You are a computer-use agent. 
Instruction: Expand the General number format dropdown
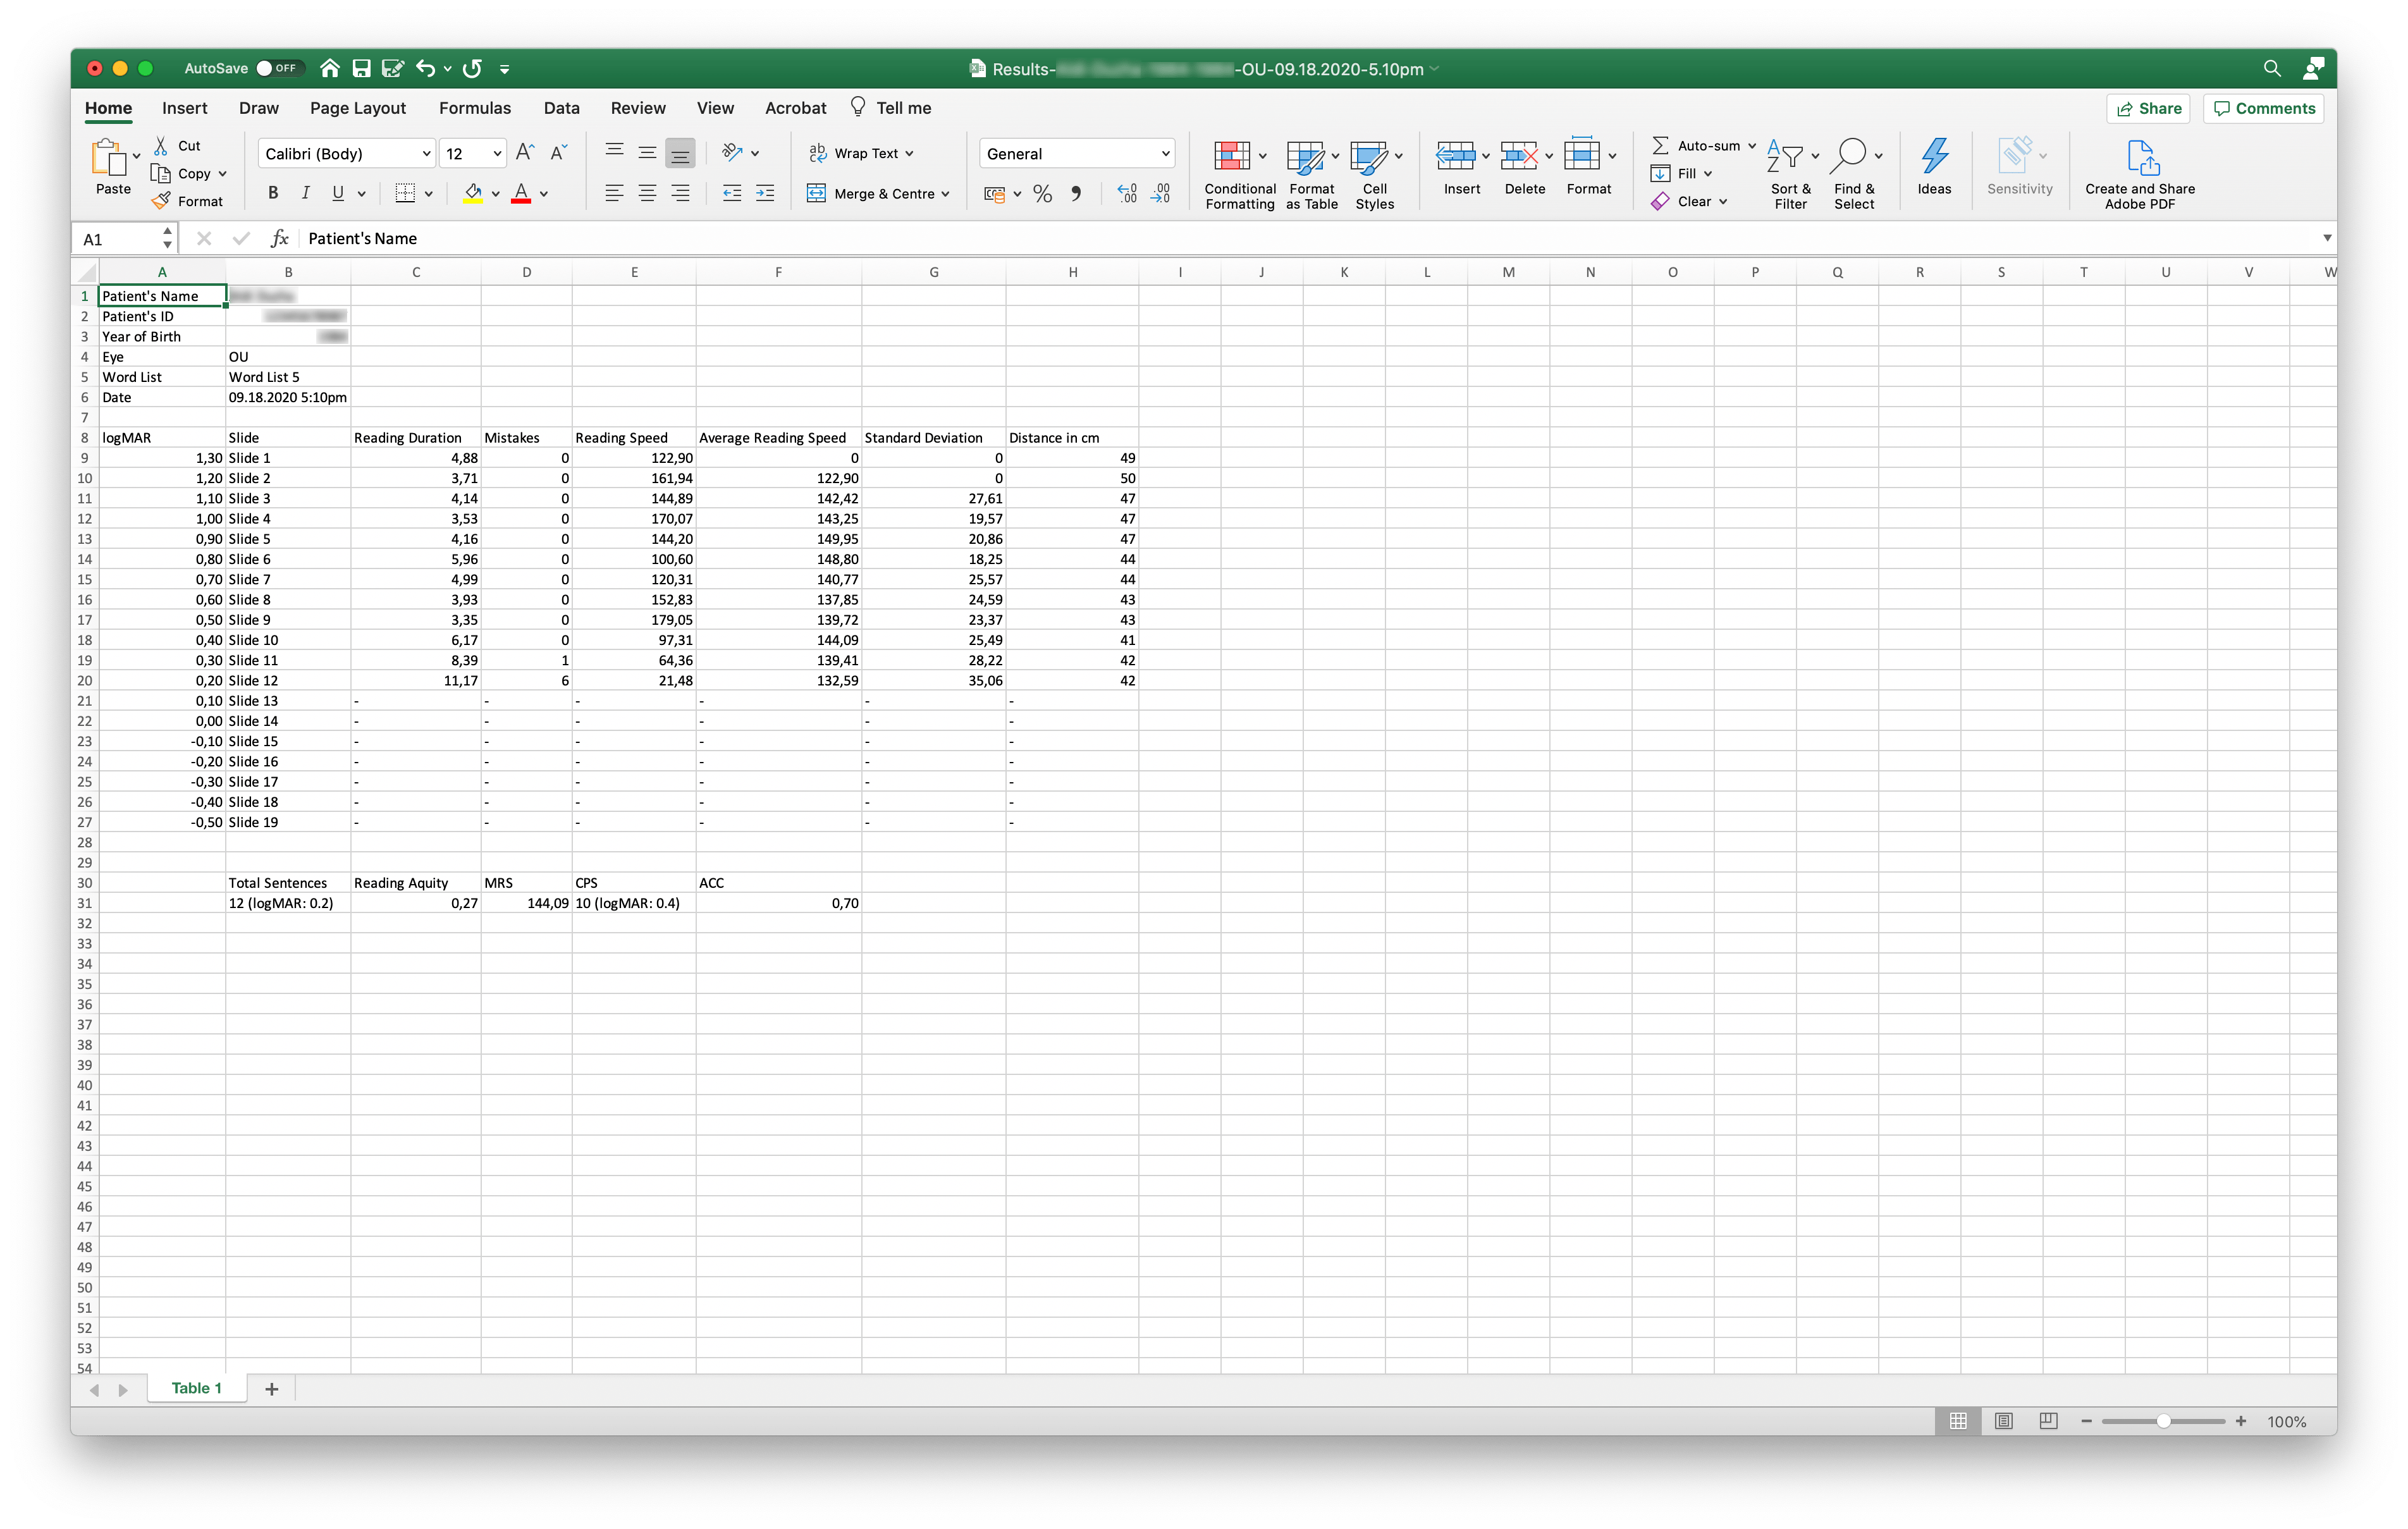(1164, 154)
